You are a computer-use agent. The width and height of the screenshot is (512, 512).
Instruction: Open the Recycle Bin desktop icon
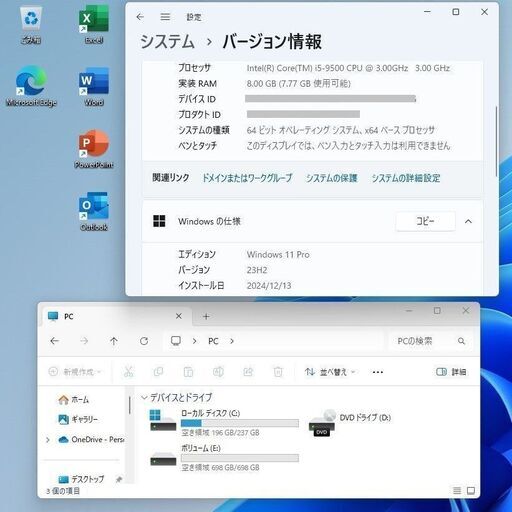click(31, 26)
